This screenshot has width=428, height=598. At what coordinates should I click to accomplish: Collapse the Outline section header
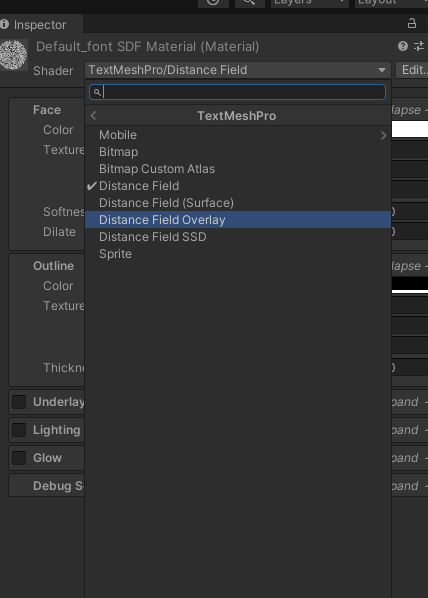53,266
